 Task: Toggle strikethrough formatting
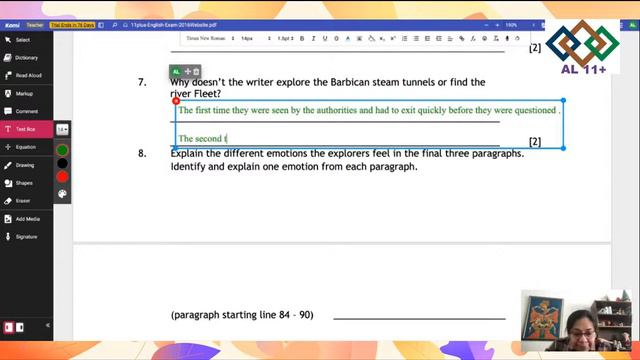[336, 38]
